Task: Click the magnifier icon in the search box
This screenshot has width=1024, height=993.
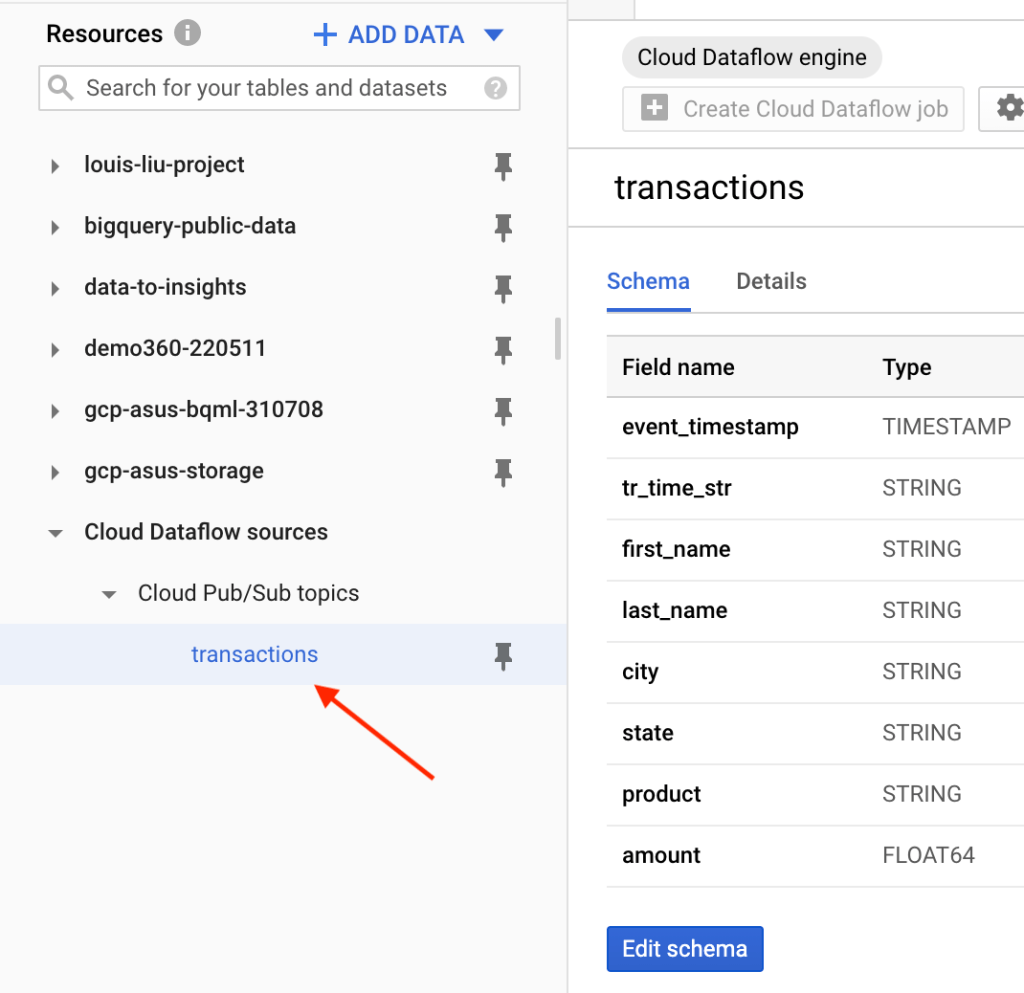Action: point(61,88)
